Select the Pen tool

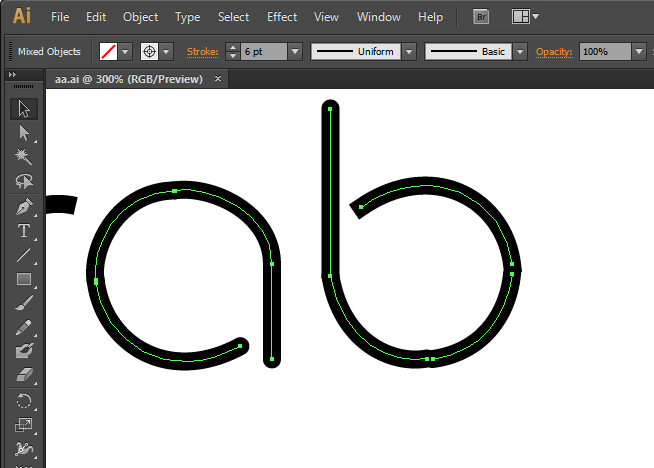click(24, 207)
